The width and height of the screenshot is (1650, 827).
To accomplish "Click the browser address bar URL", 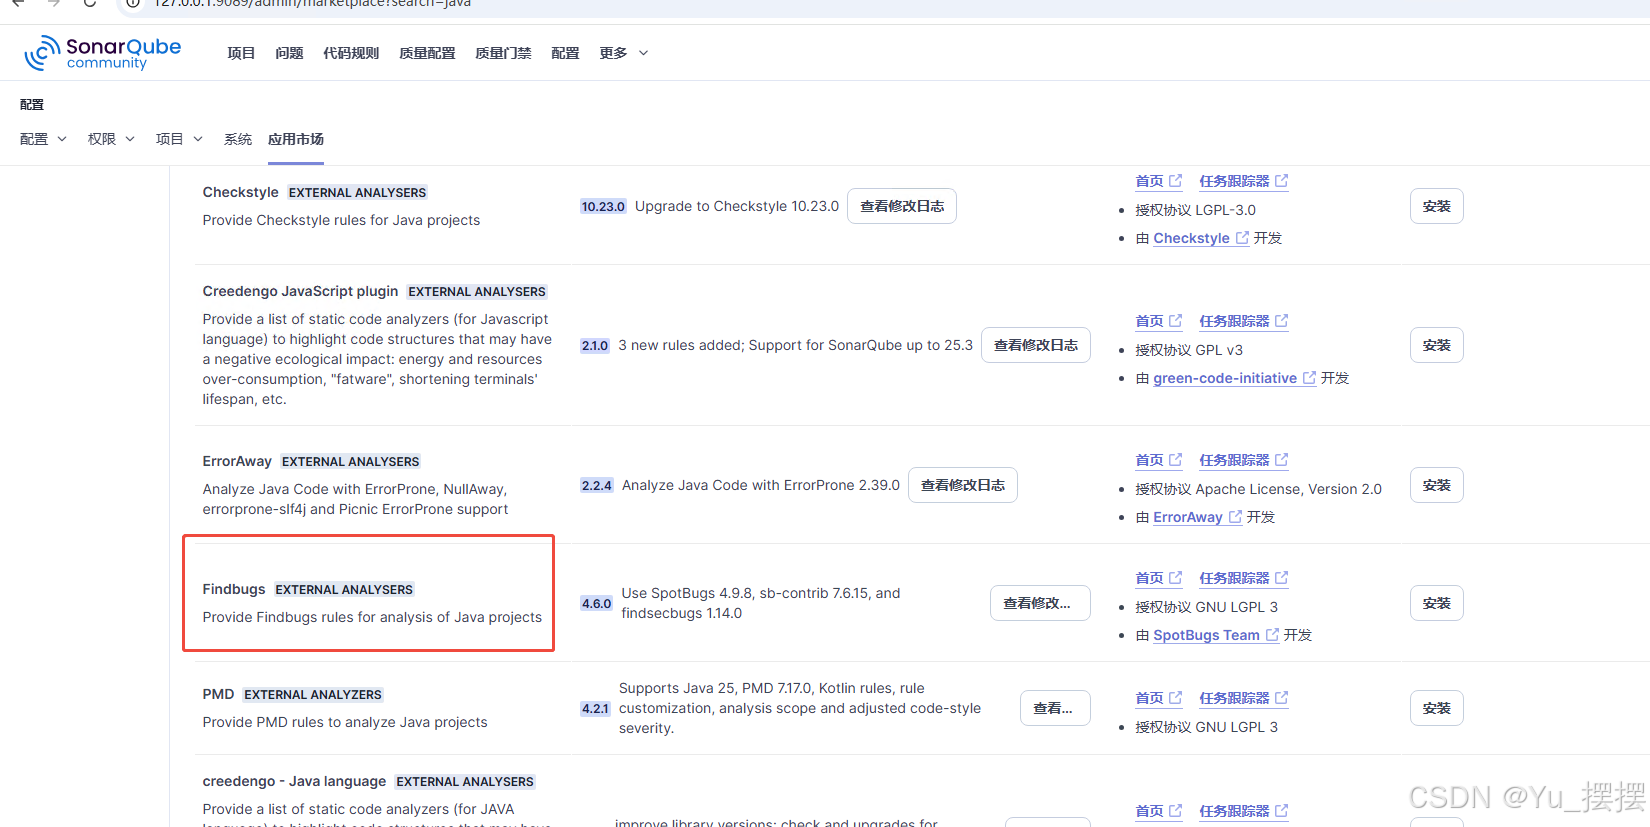I will [x=312, y=4].
